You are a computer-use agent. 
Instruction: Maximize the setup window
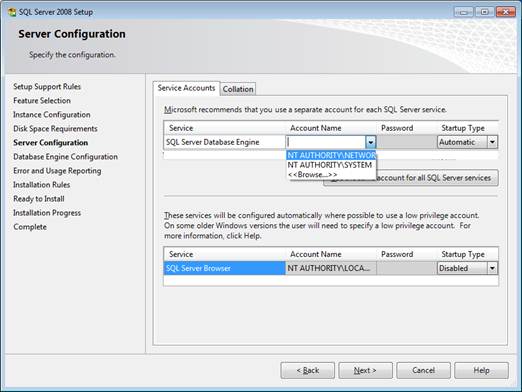pyautogui.click(x=484, y=12)
